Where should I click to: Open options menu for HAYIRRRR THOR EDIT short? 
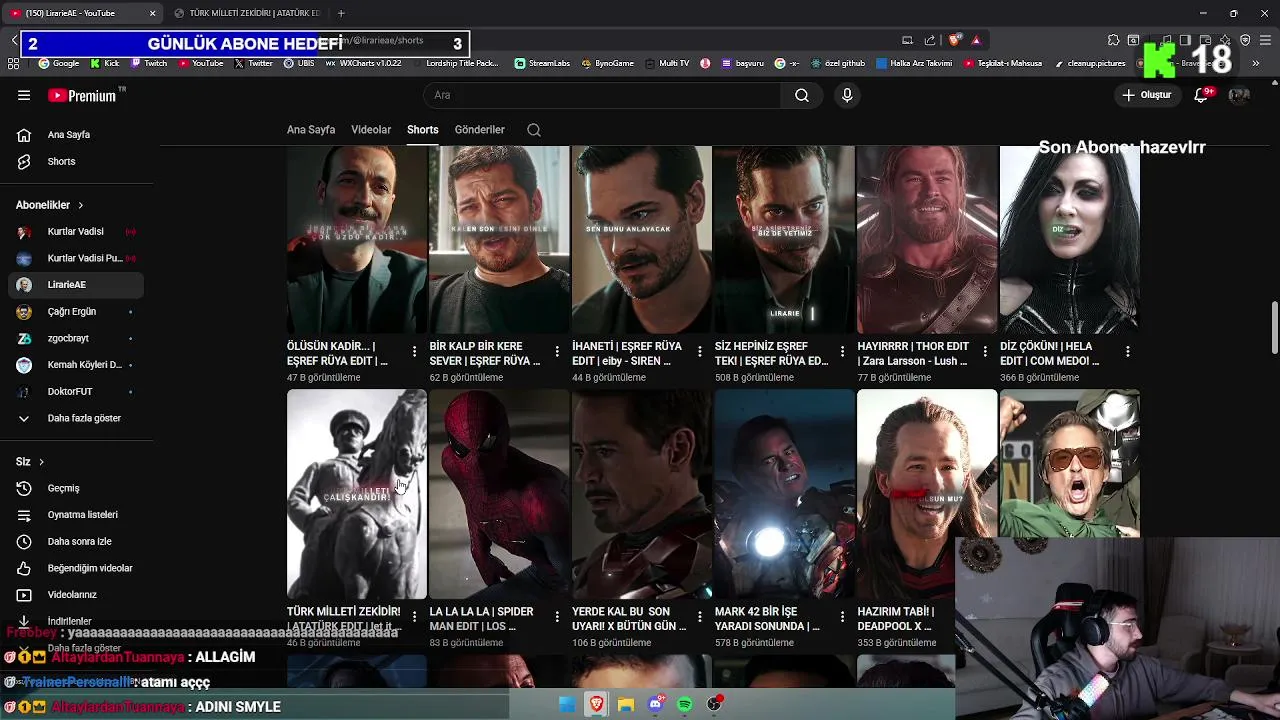click(x=985, y=352)
